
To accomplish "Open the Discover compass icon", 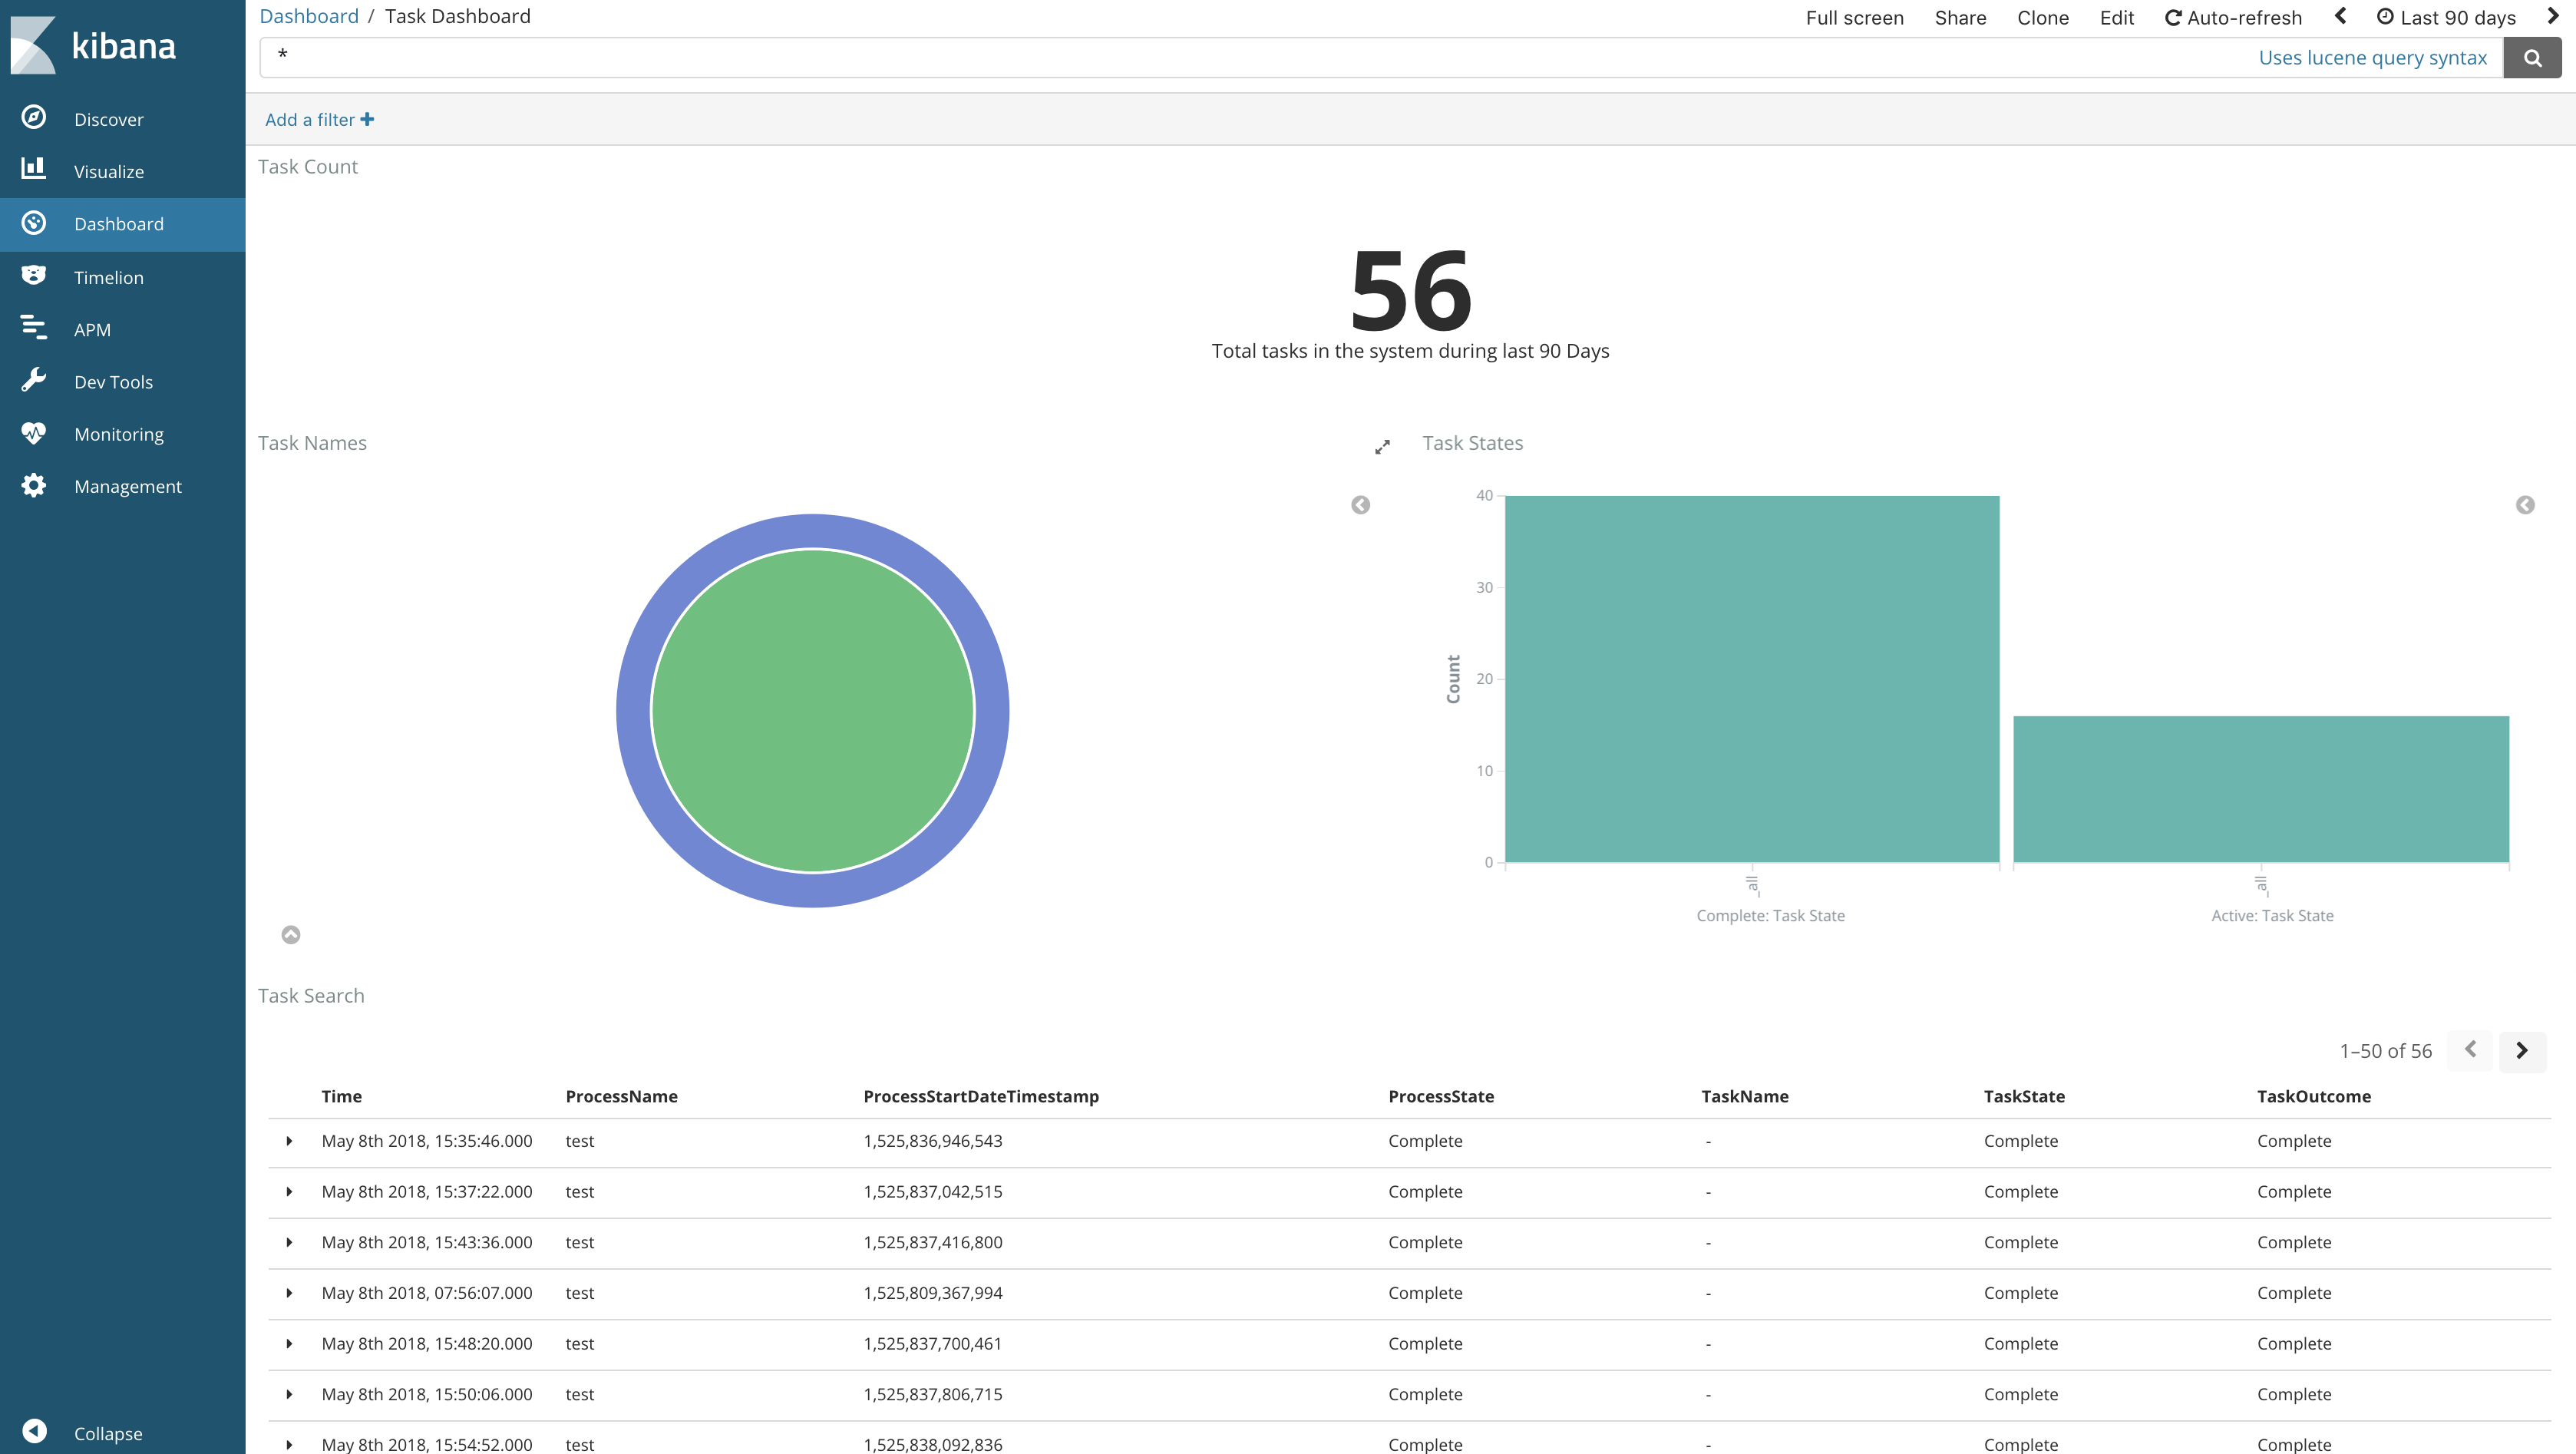I will point(34,118).
